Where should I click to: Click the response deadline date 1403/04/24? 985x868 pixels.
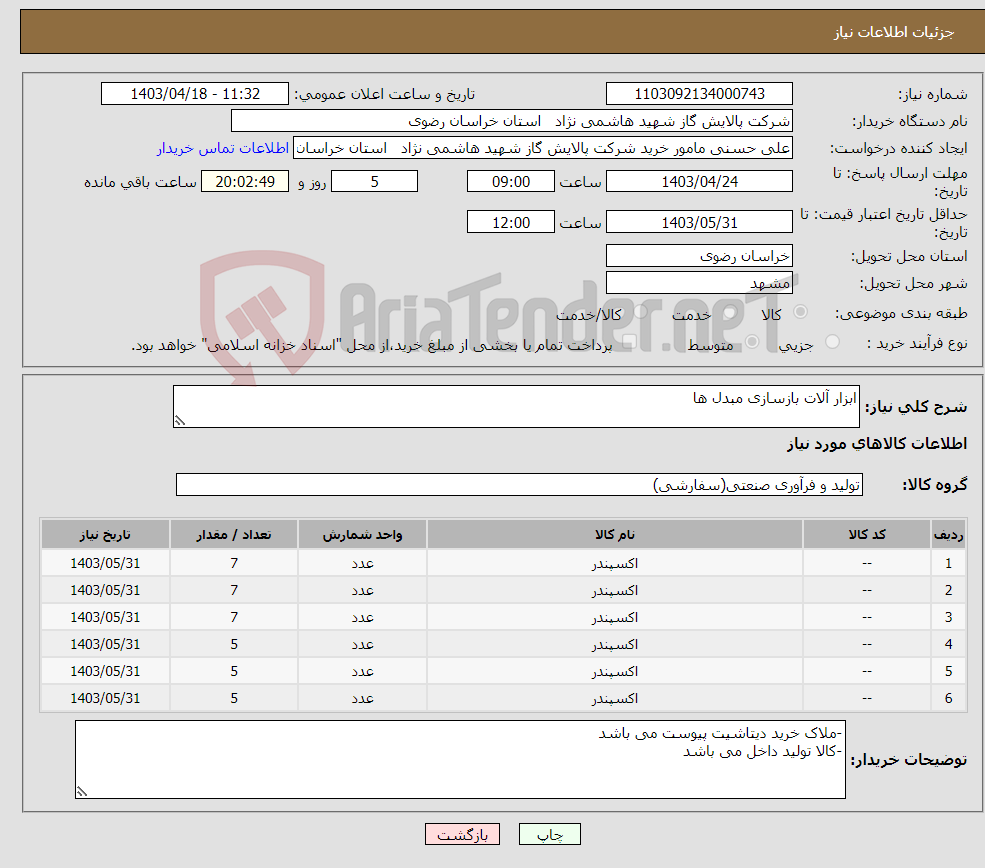pos(699,182)
